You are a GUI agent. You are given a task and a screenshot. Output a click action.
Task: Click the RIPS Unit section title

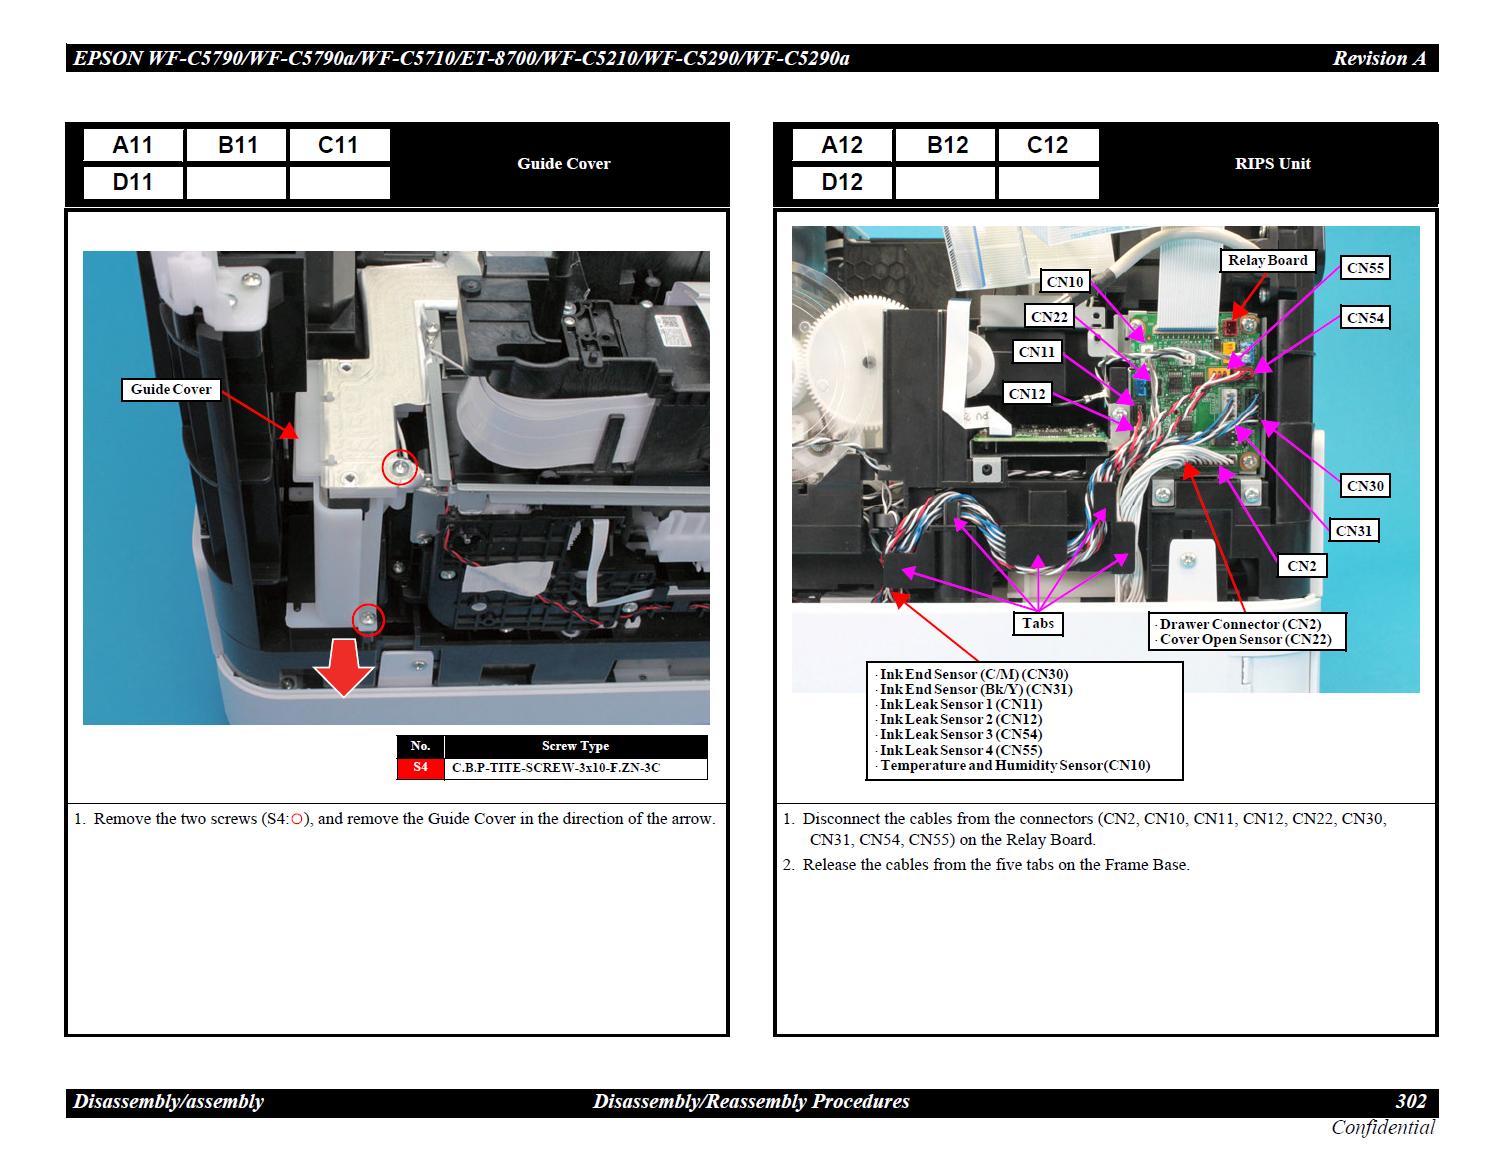click(1272, 164)
